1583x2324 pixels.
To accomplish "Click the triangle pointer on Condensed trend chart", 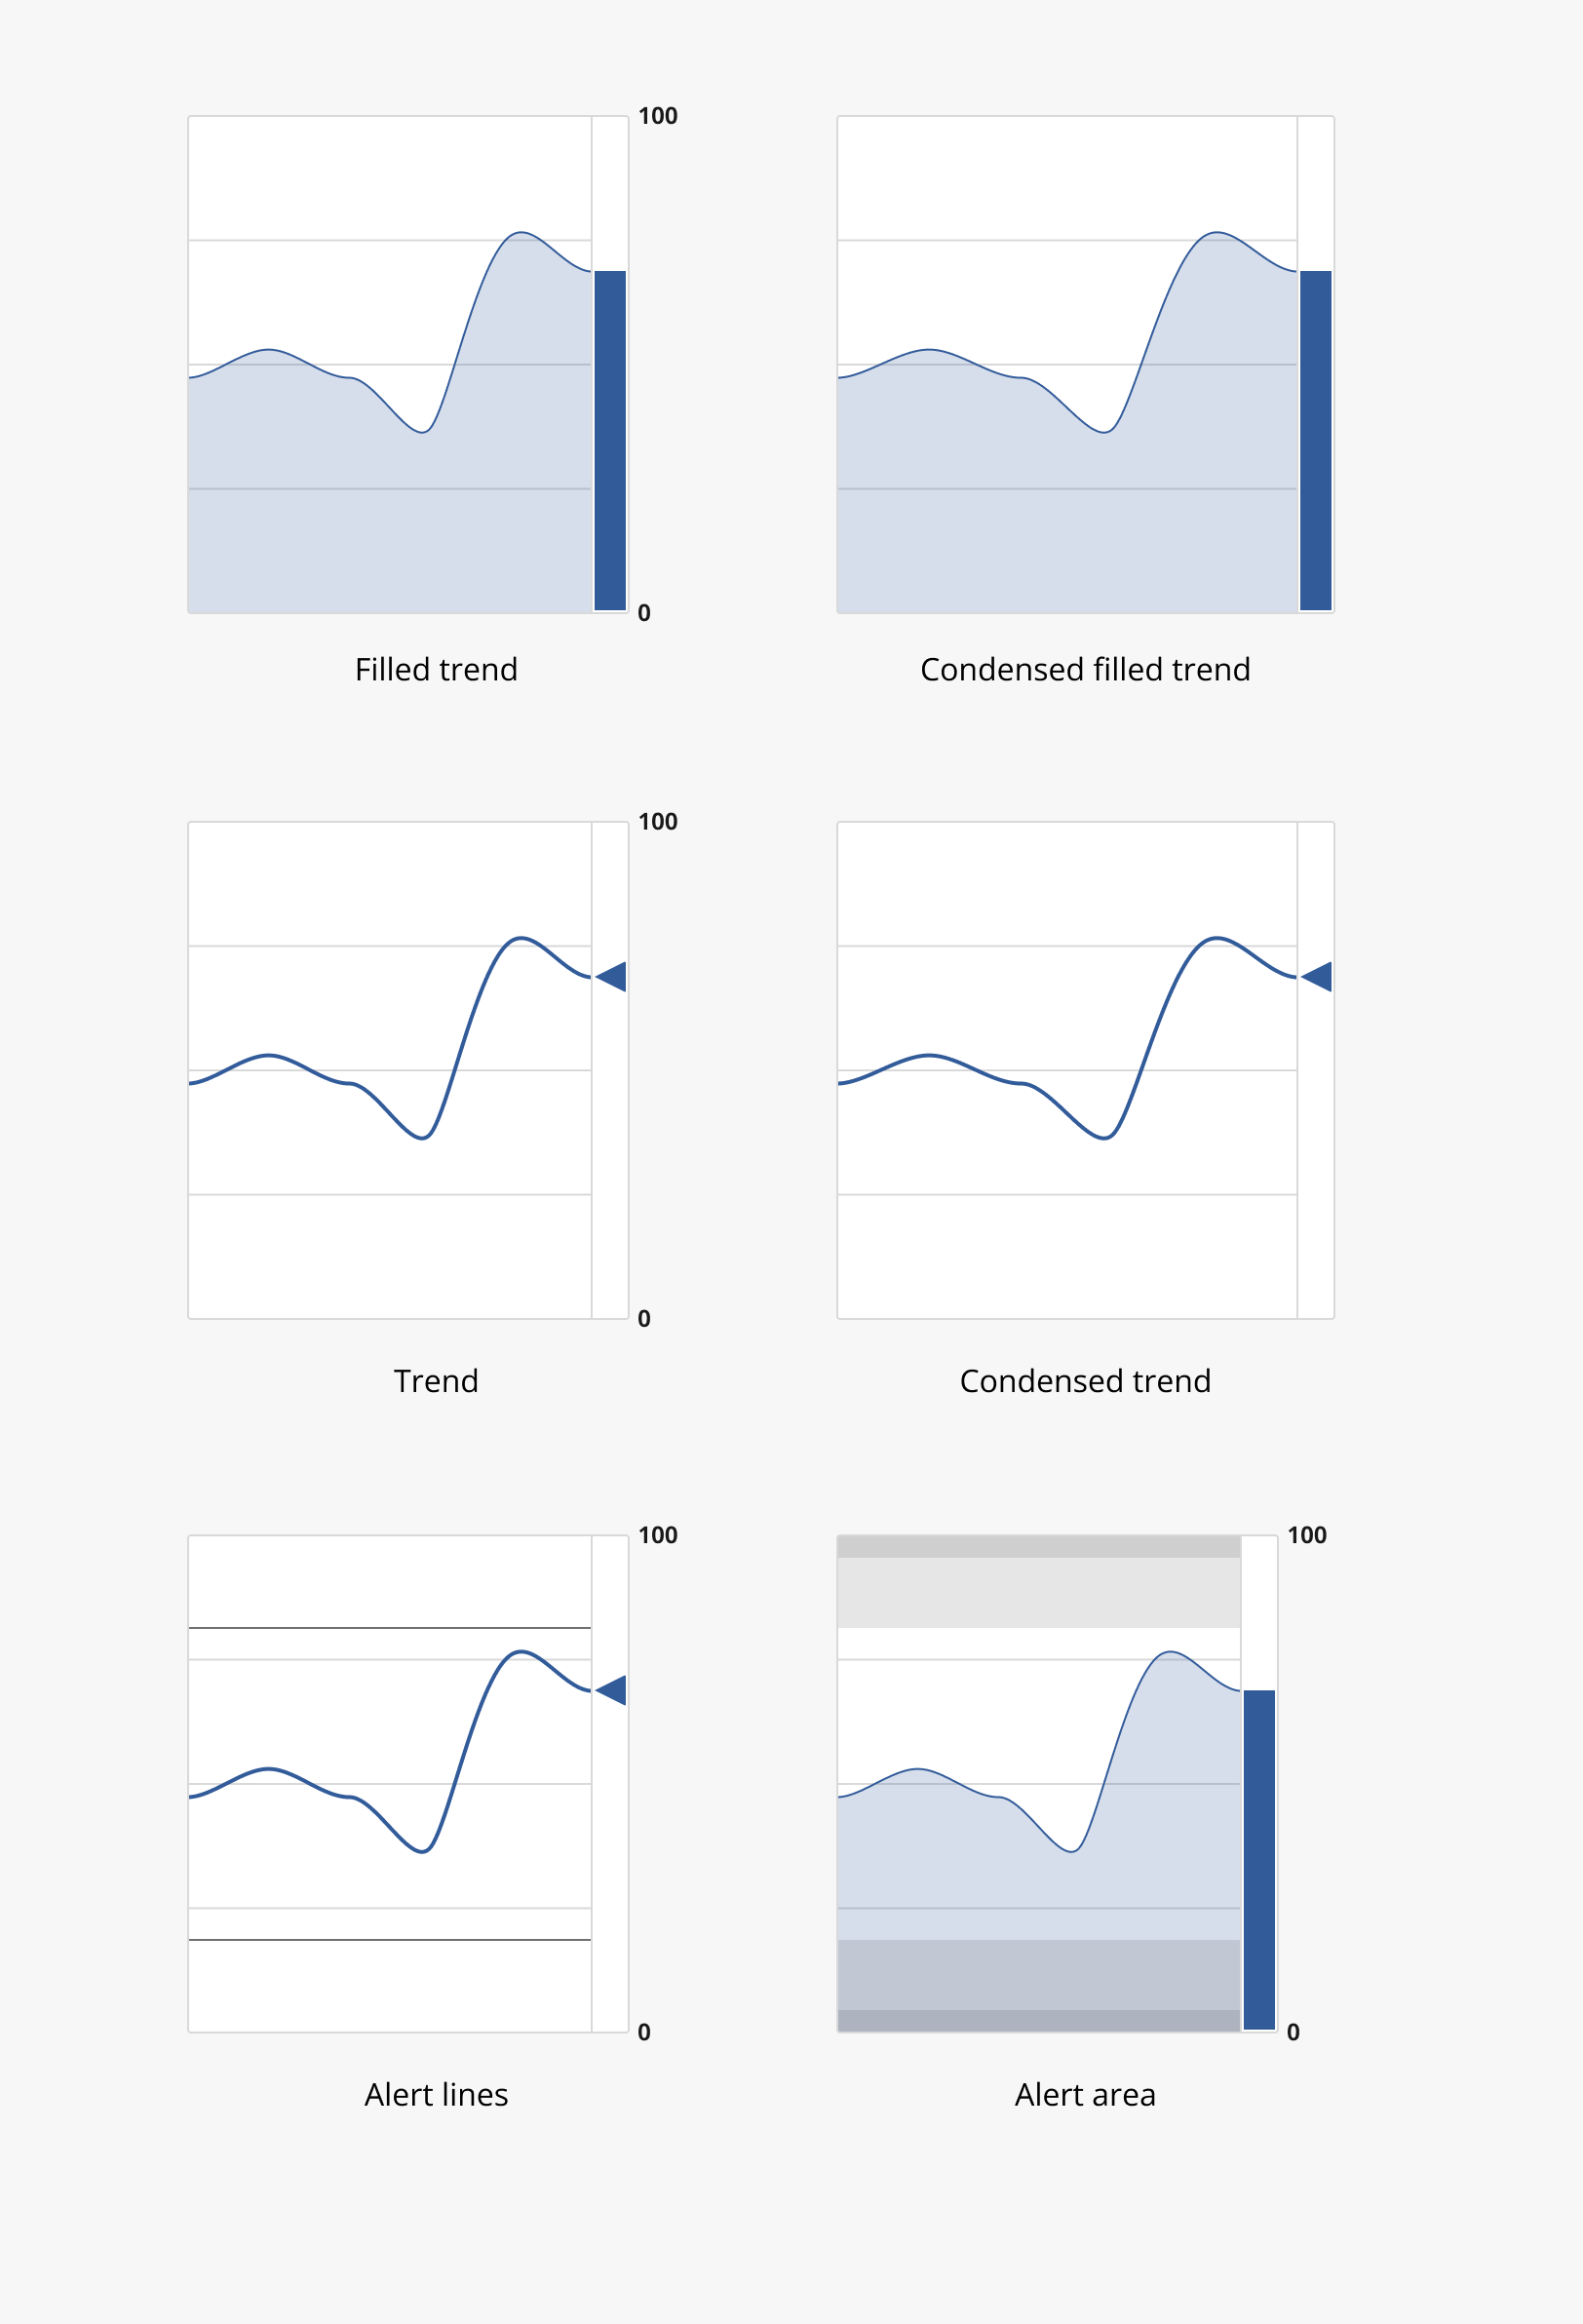I will point(1317,976).
